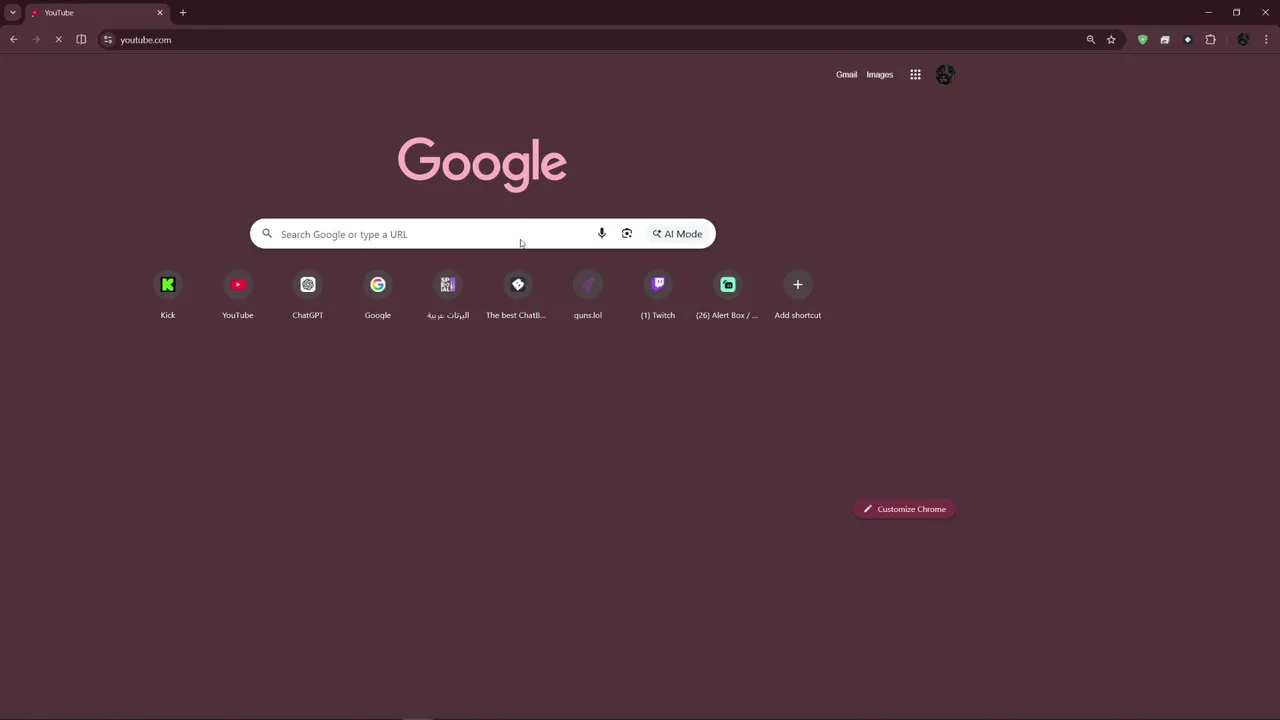Screen dimensions: 1280x720
Task: Open the dark square extension icon
Action: tap(1188, 40)
